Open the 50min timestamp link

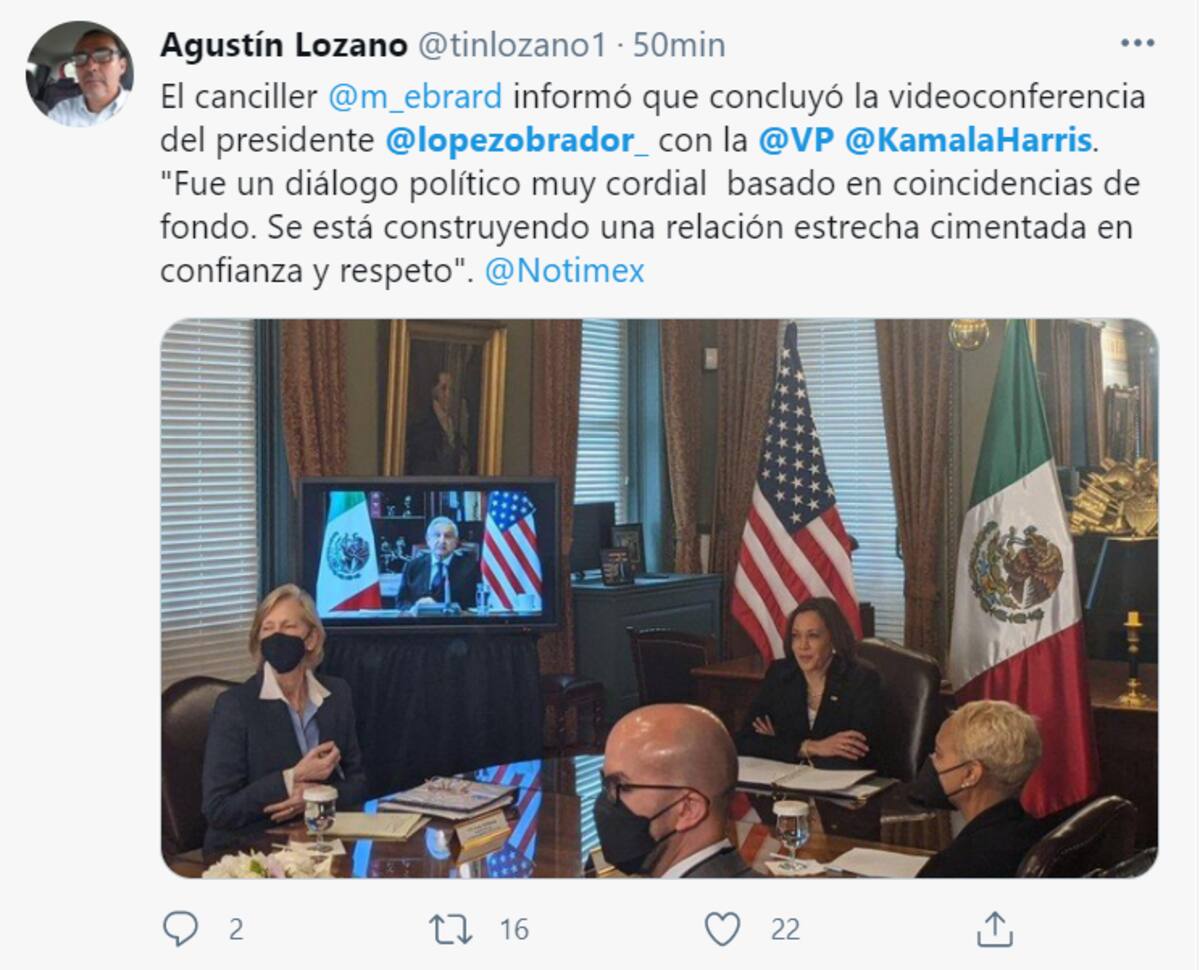pos(679,45)
